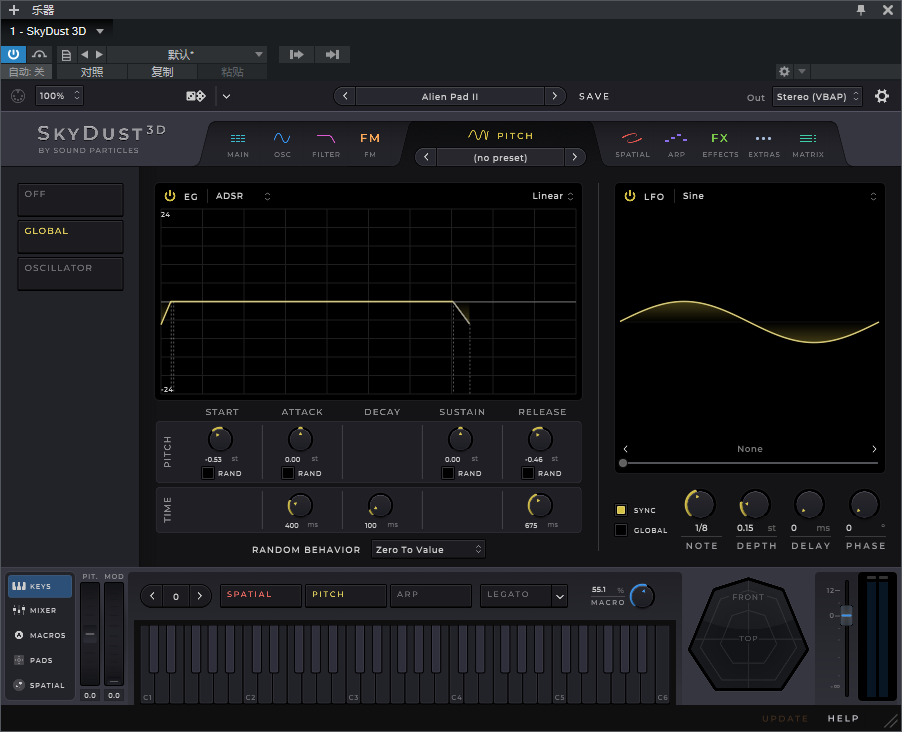Open Random Behavior Zero To Value dropdown
The width and height of the screenshot is (902, 732).
[429, 550]
